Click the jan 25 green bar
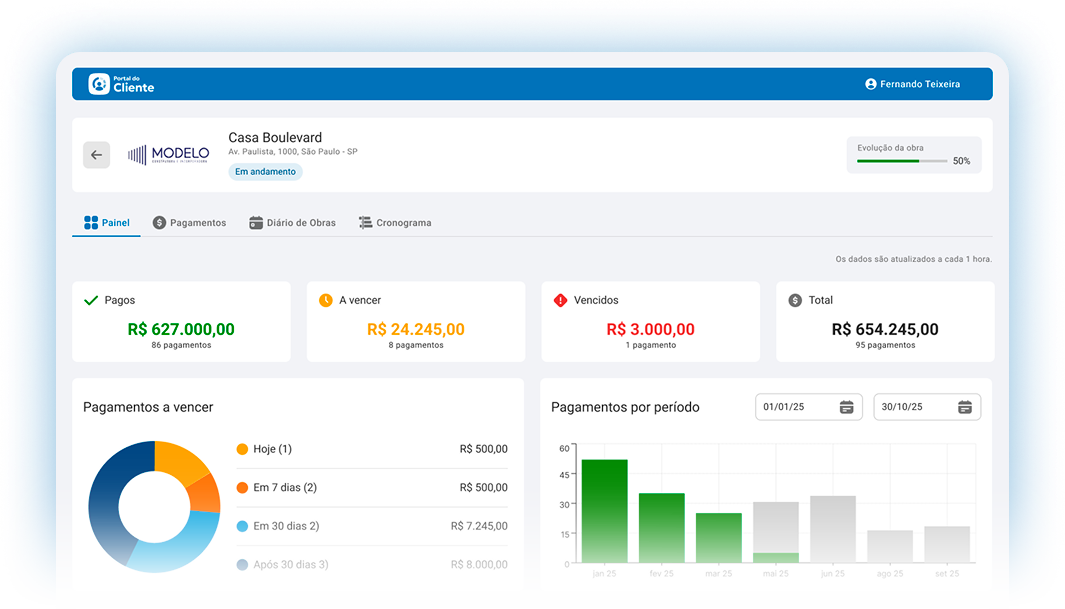1065x609 pixels. 605,511
